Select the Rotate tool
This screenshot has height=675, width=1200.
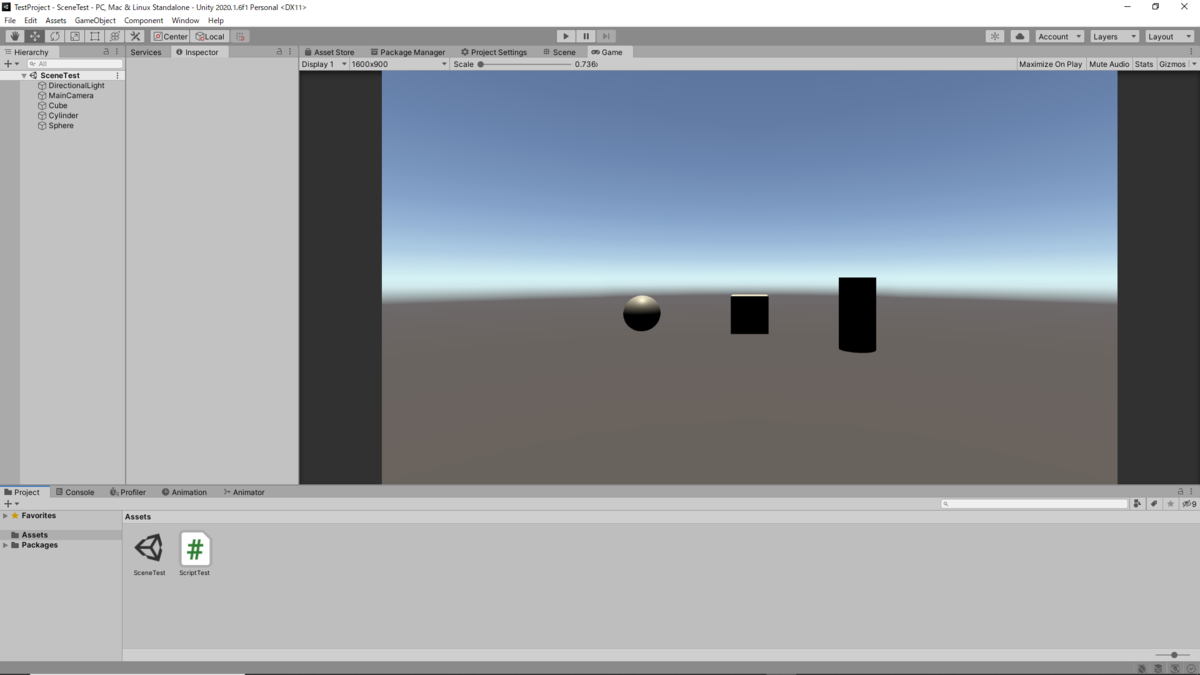coord(55,36)
